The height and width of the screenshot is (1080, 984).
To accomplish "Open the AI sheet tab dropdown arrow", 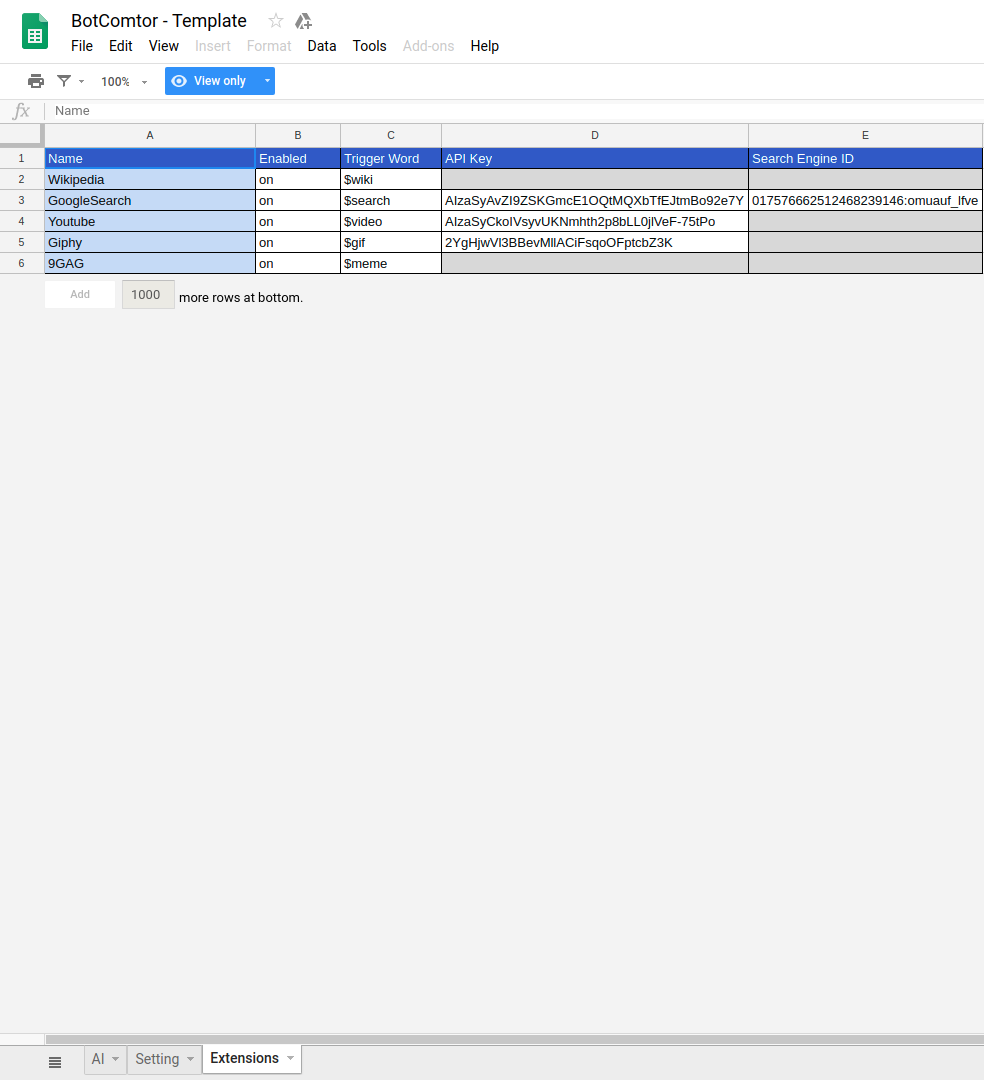I will (x=115, y=1059).
